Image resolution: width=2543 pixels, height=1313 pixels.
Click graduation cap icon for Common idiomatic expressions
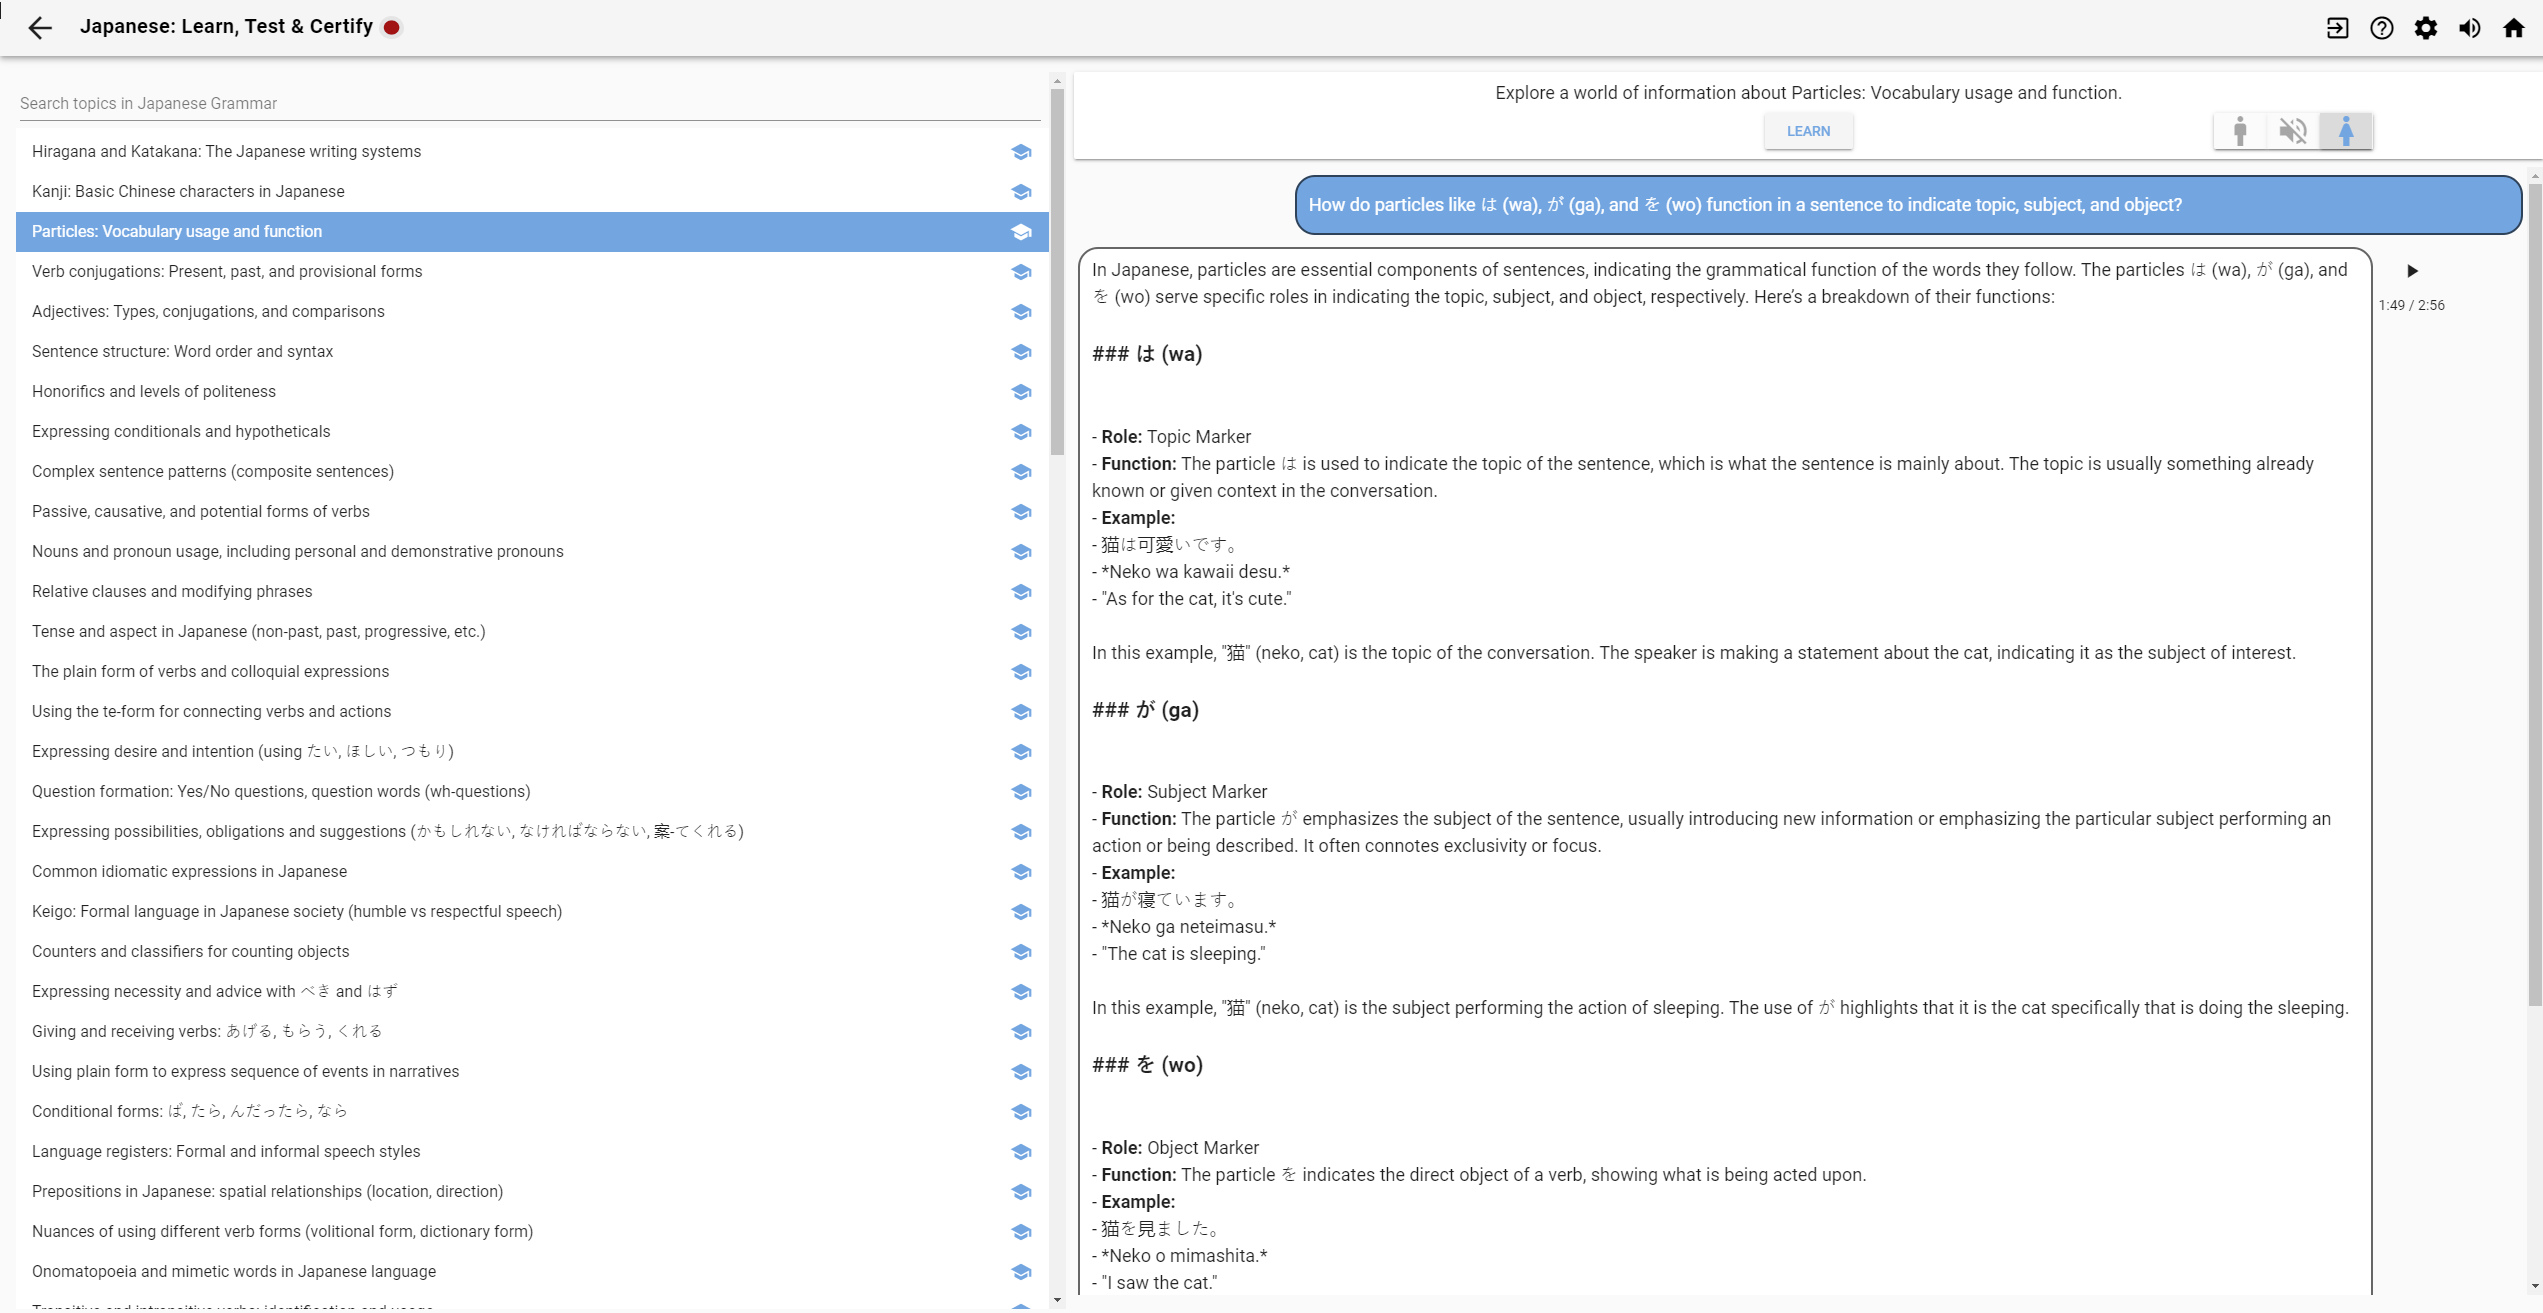tap(1021, 872)
